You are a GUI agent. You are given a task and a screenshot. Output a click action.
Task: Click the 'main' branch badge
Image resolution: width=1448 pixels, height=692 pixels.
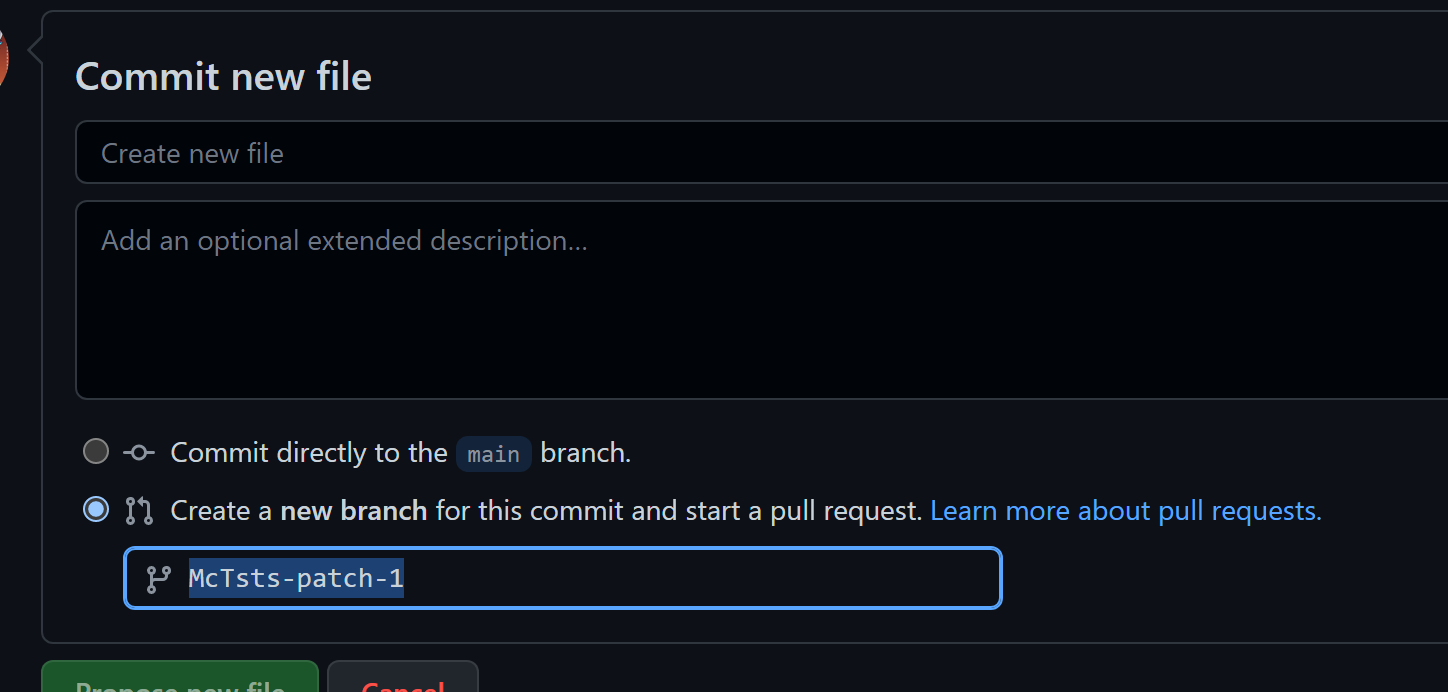pos(493,454)
